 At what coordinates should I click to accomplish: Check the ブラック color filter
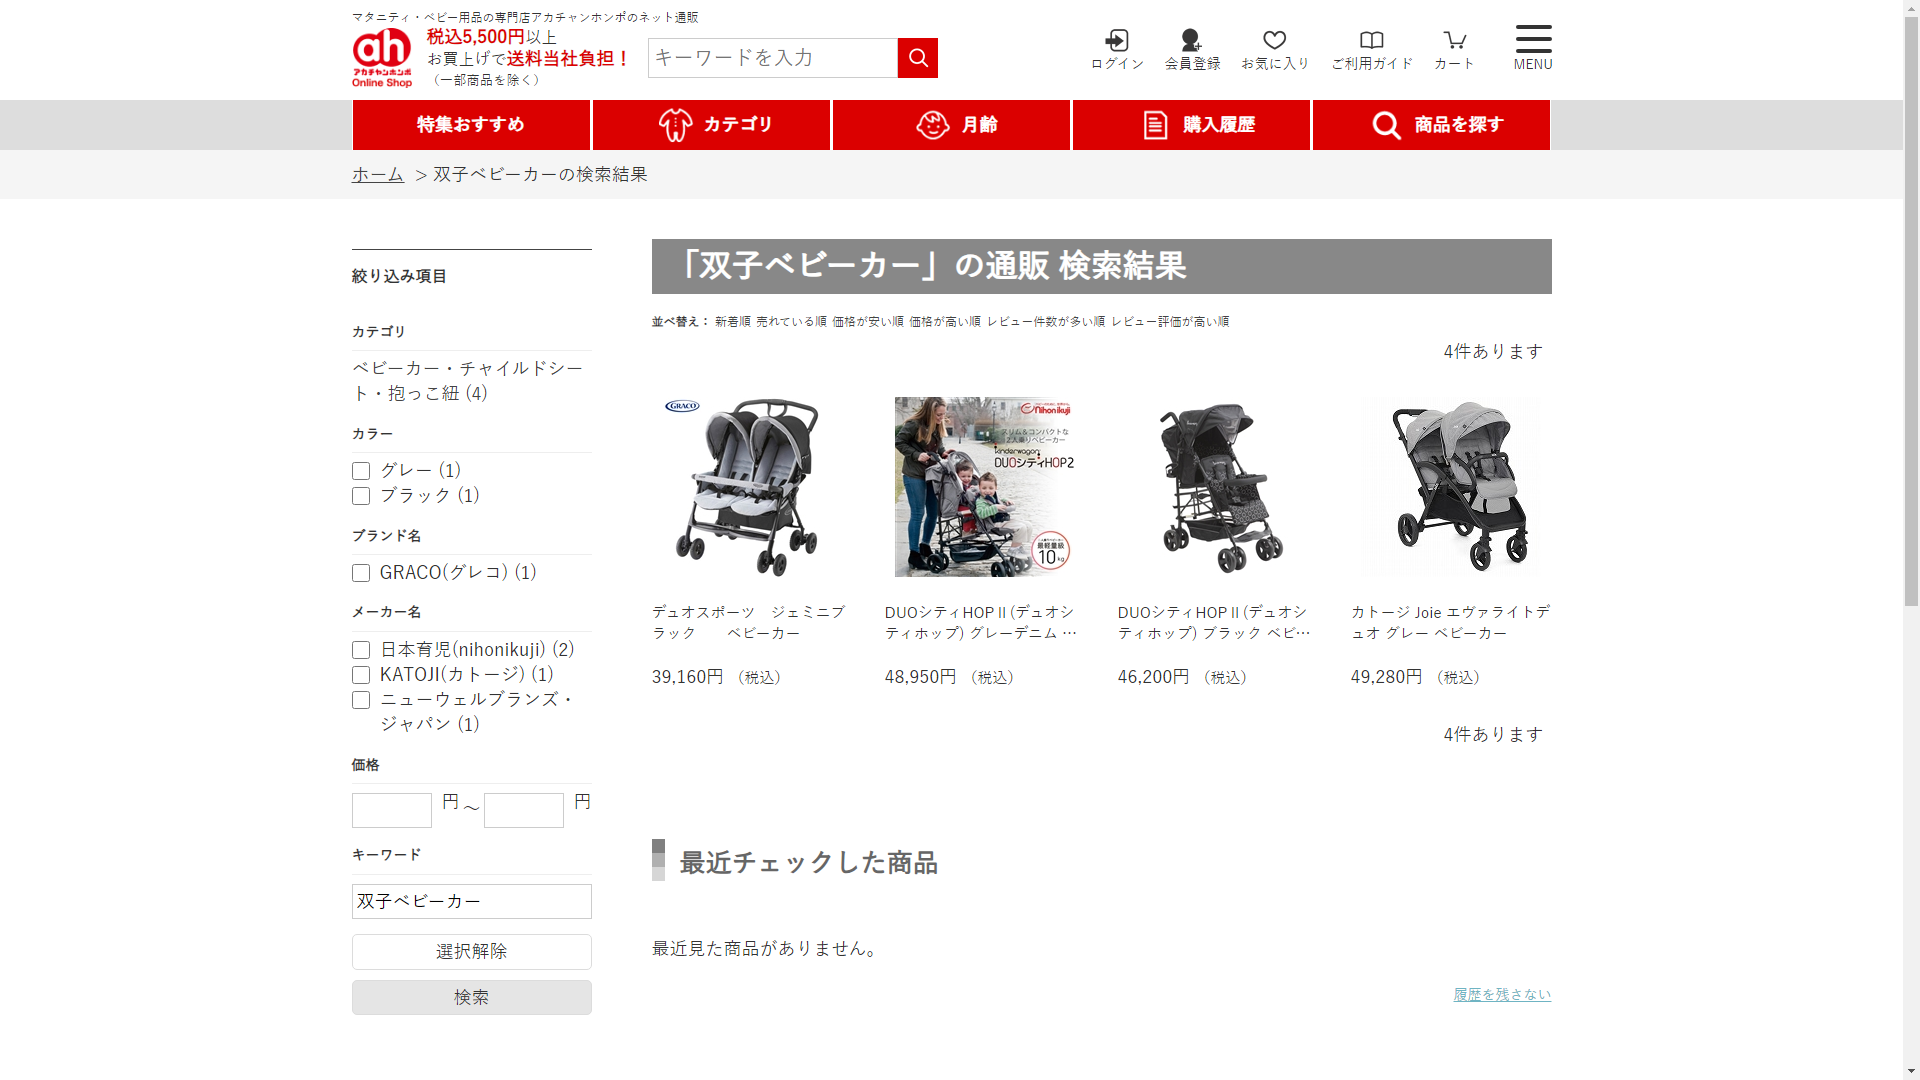pyautogui.click(x=361, y=496)
